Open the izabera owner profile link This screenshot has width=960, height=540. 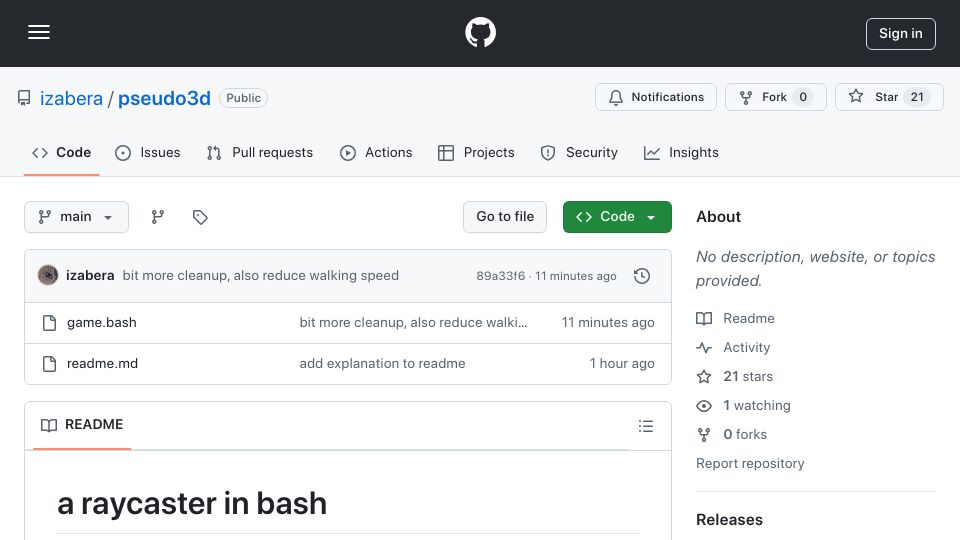71,98
